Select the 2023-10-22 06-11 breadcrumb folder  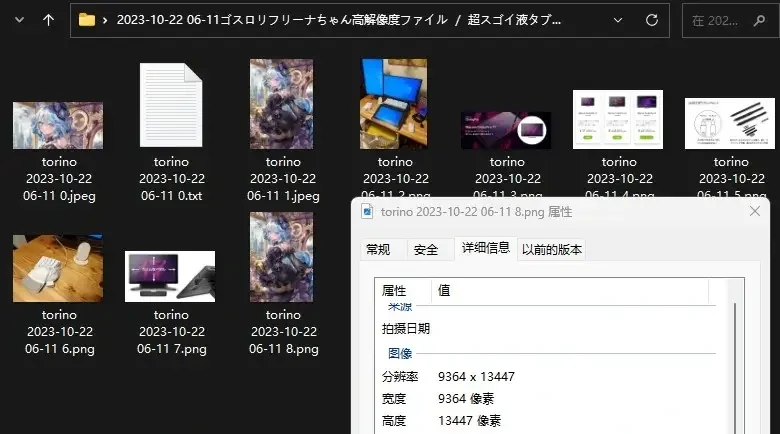tap(282, 20)
